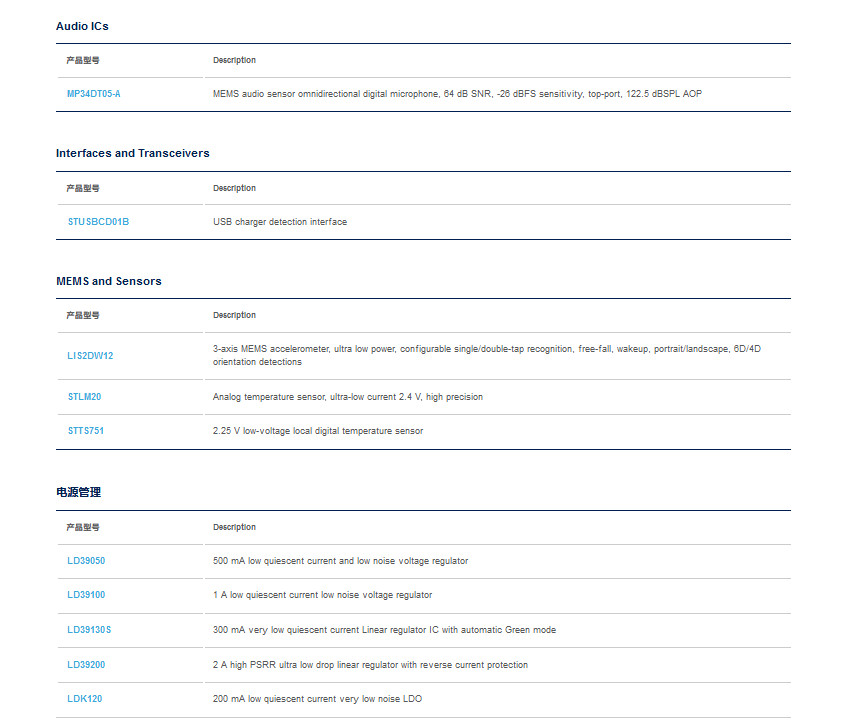Viewport: 843px width, 724px height.
Task: Click the Description header in Audio ICs table
Action: coord(234,60)
